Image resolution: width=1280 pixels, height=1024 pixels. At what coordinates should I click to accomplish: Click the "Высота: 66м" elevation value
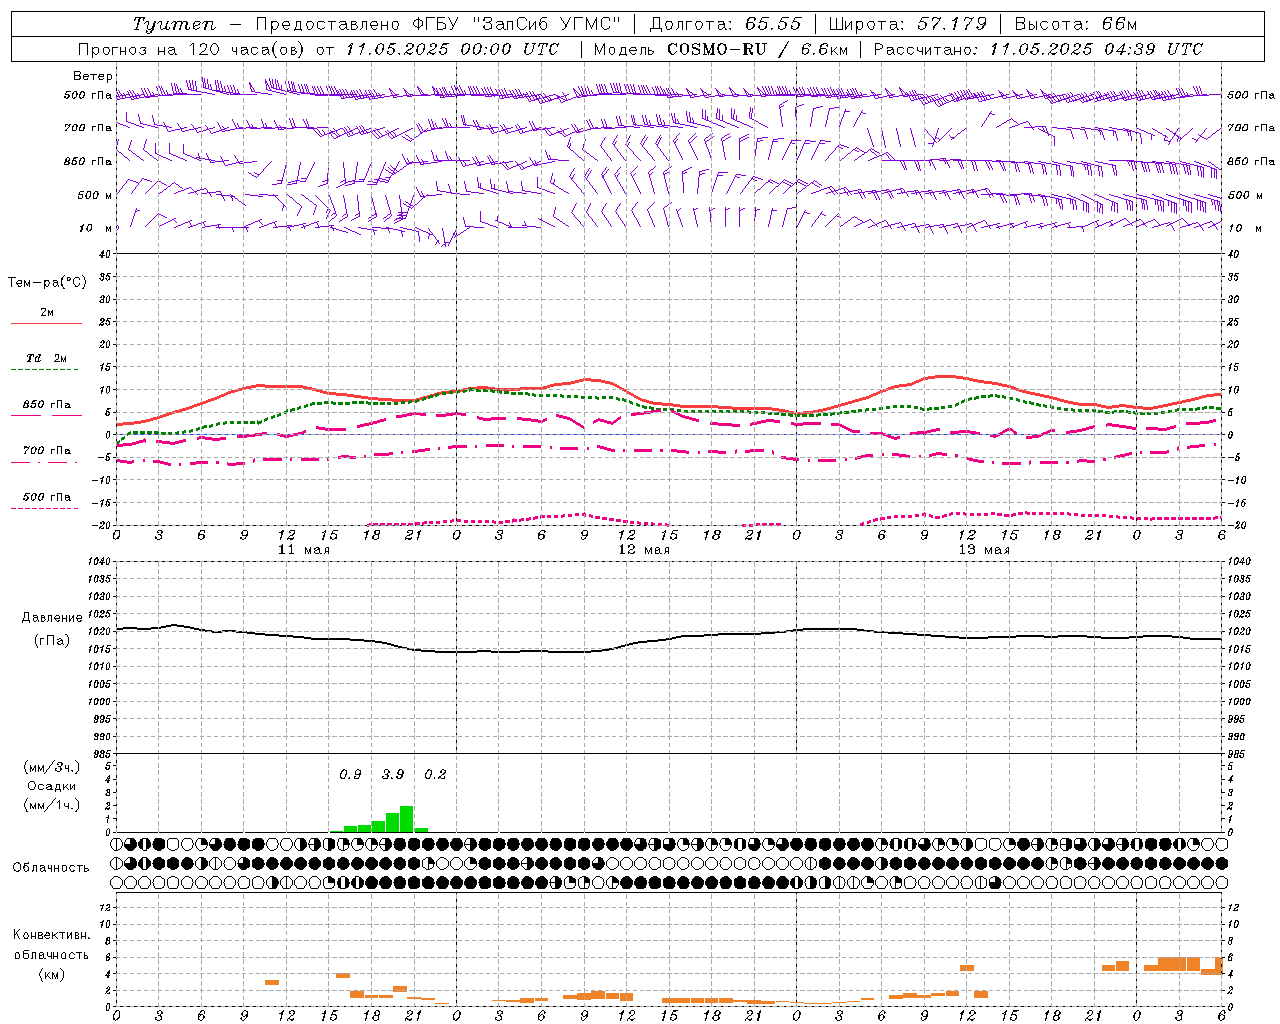[1076, 24]
